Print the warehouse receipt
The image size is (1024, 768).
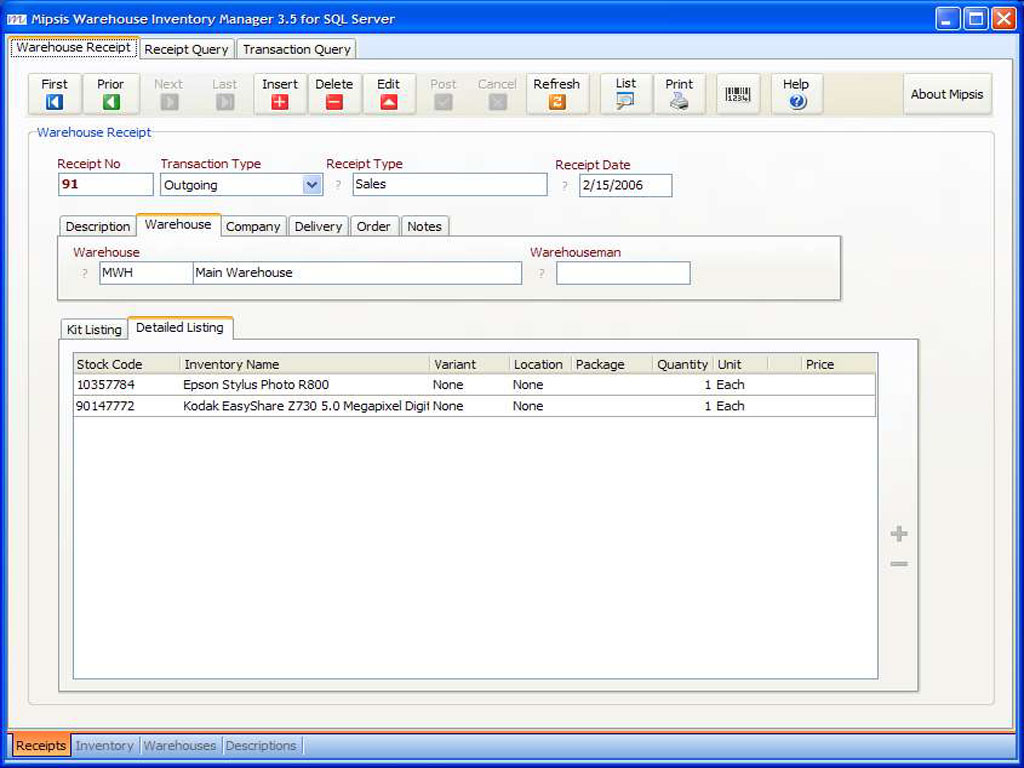[x=679, y=94]
